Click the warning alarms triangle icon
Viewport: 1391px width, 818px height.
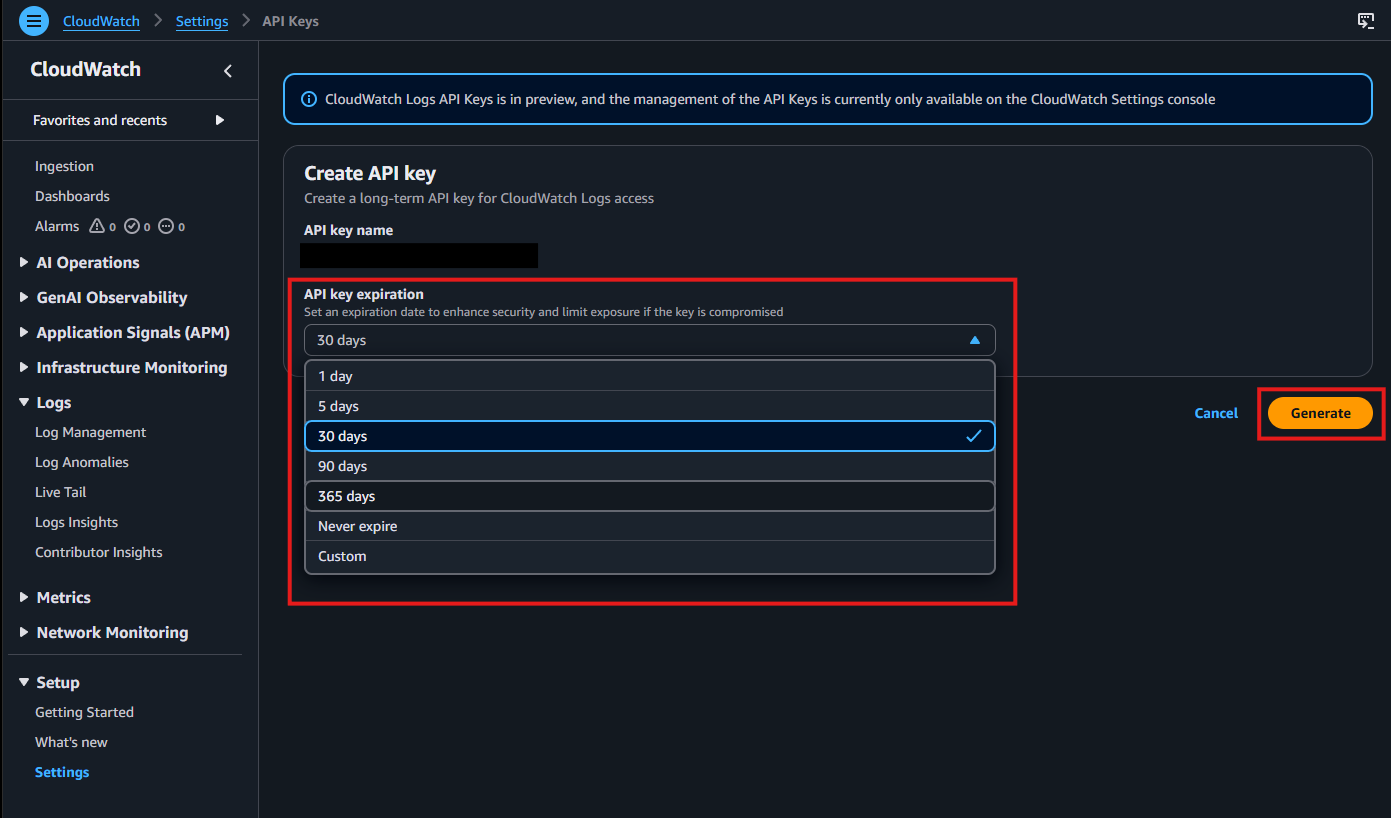coord(95,226)
